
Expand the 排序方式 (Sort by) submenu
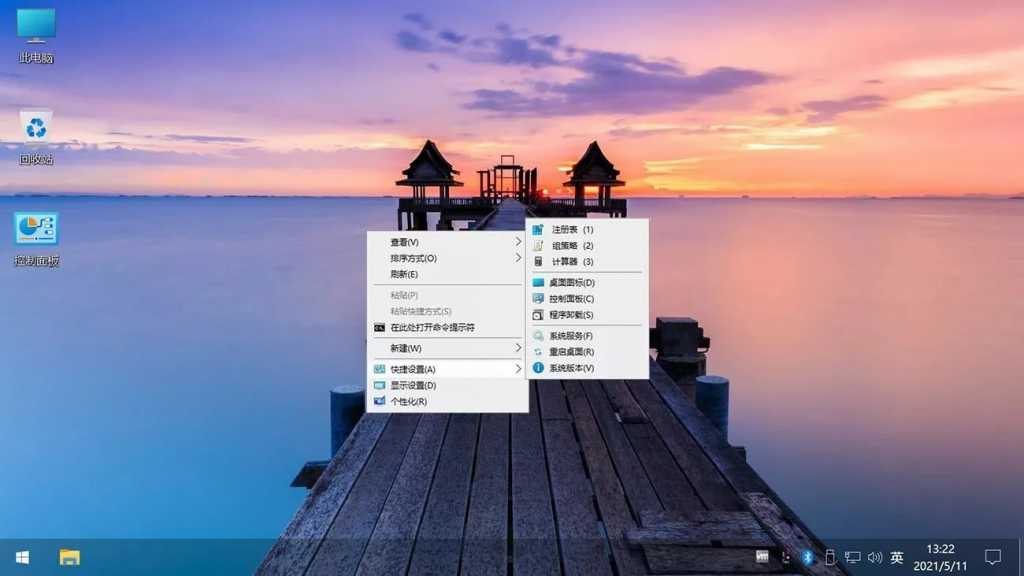tap(440, 257)
